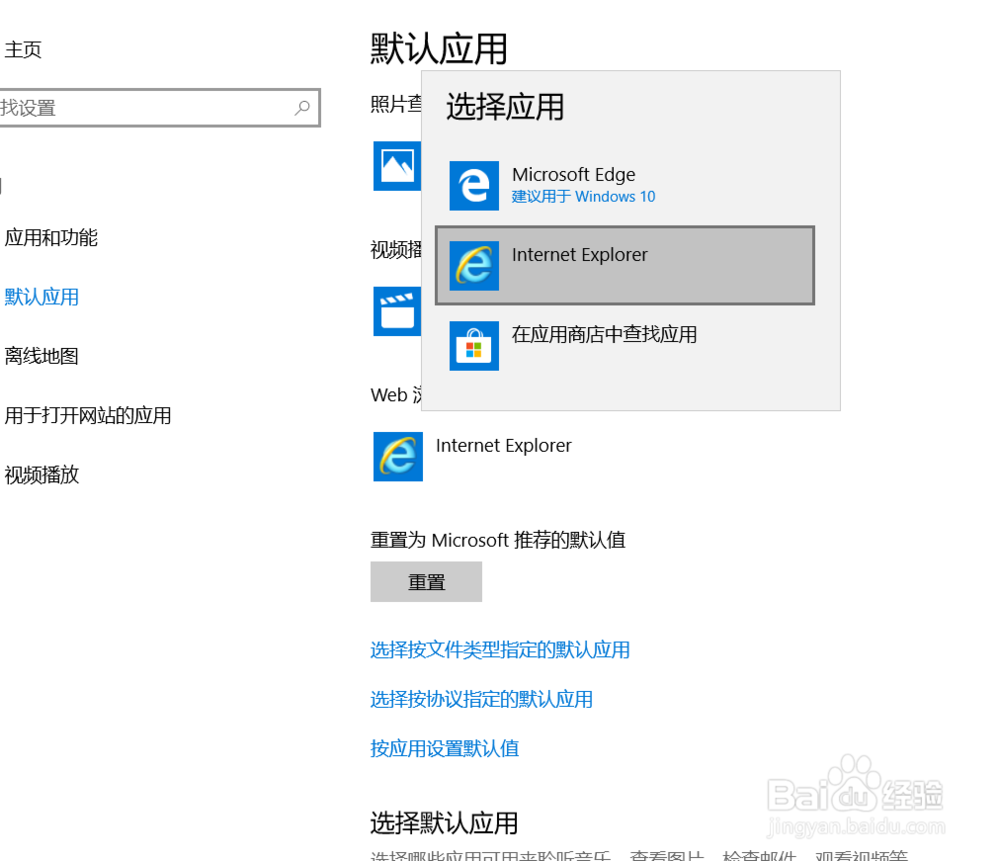Open "选择按文件类型指定的默认应用" link
The height and width of the screenshot is (861, 1000).
coord(500,650)
